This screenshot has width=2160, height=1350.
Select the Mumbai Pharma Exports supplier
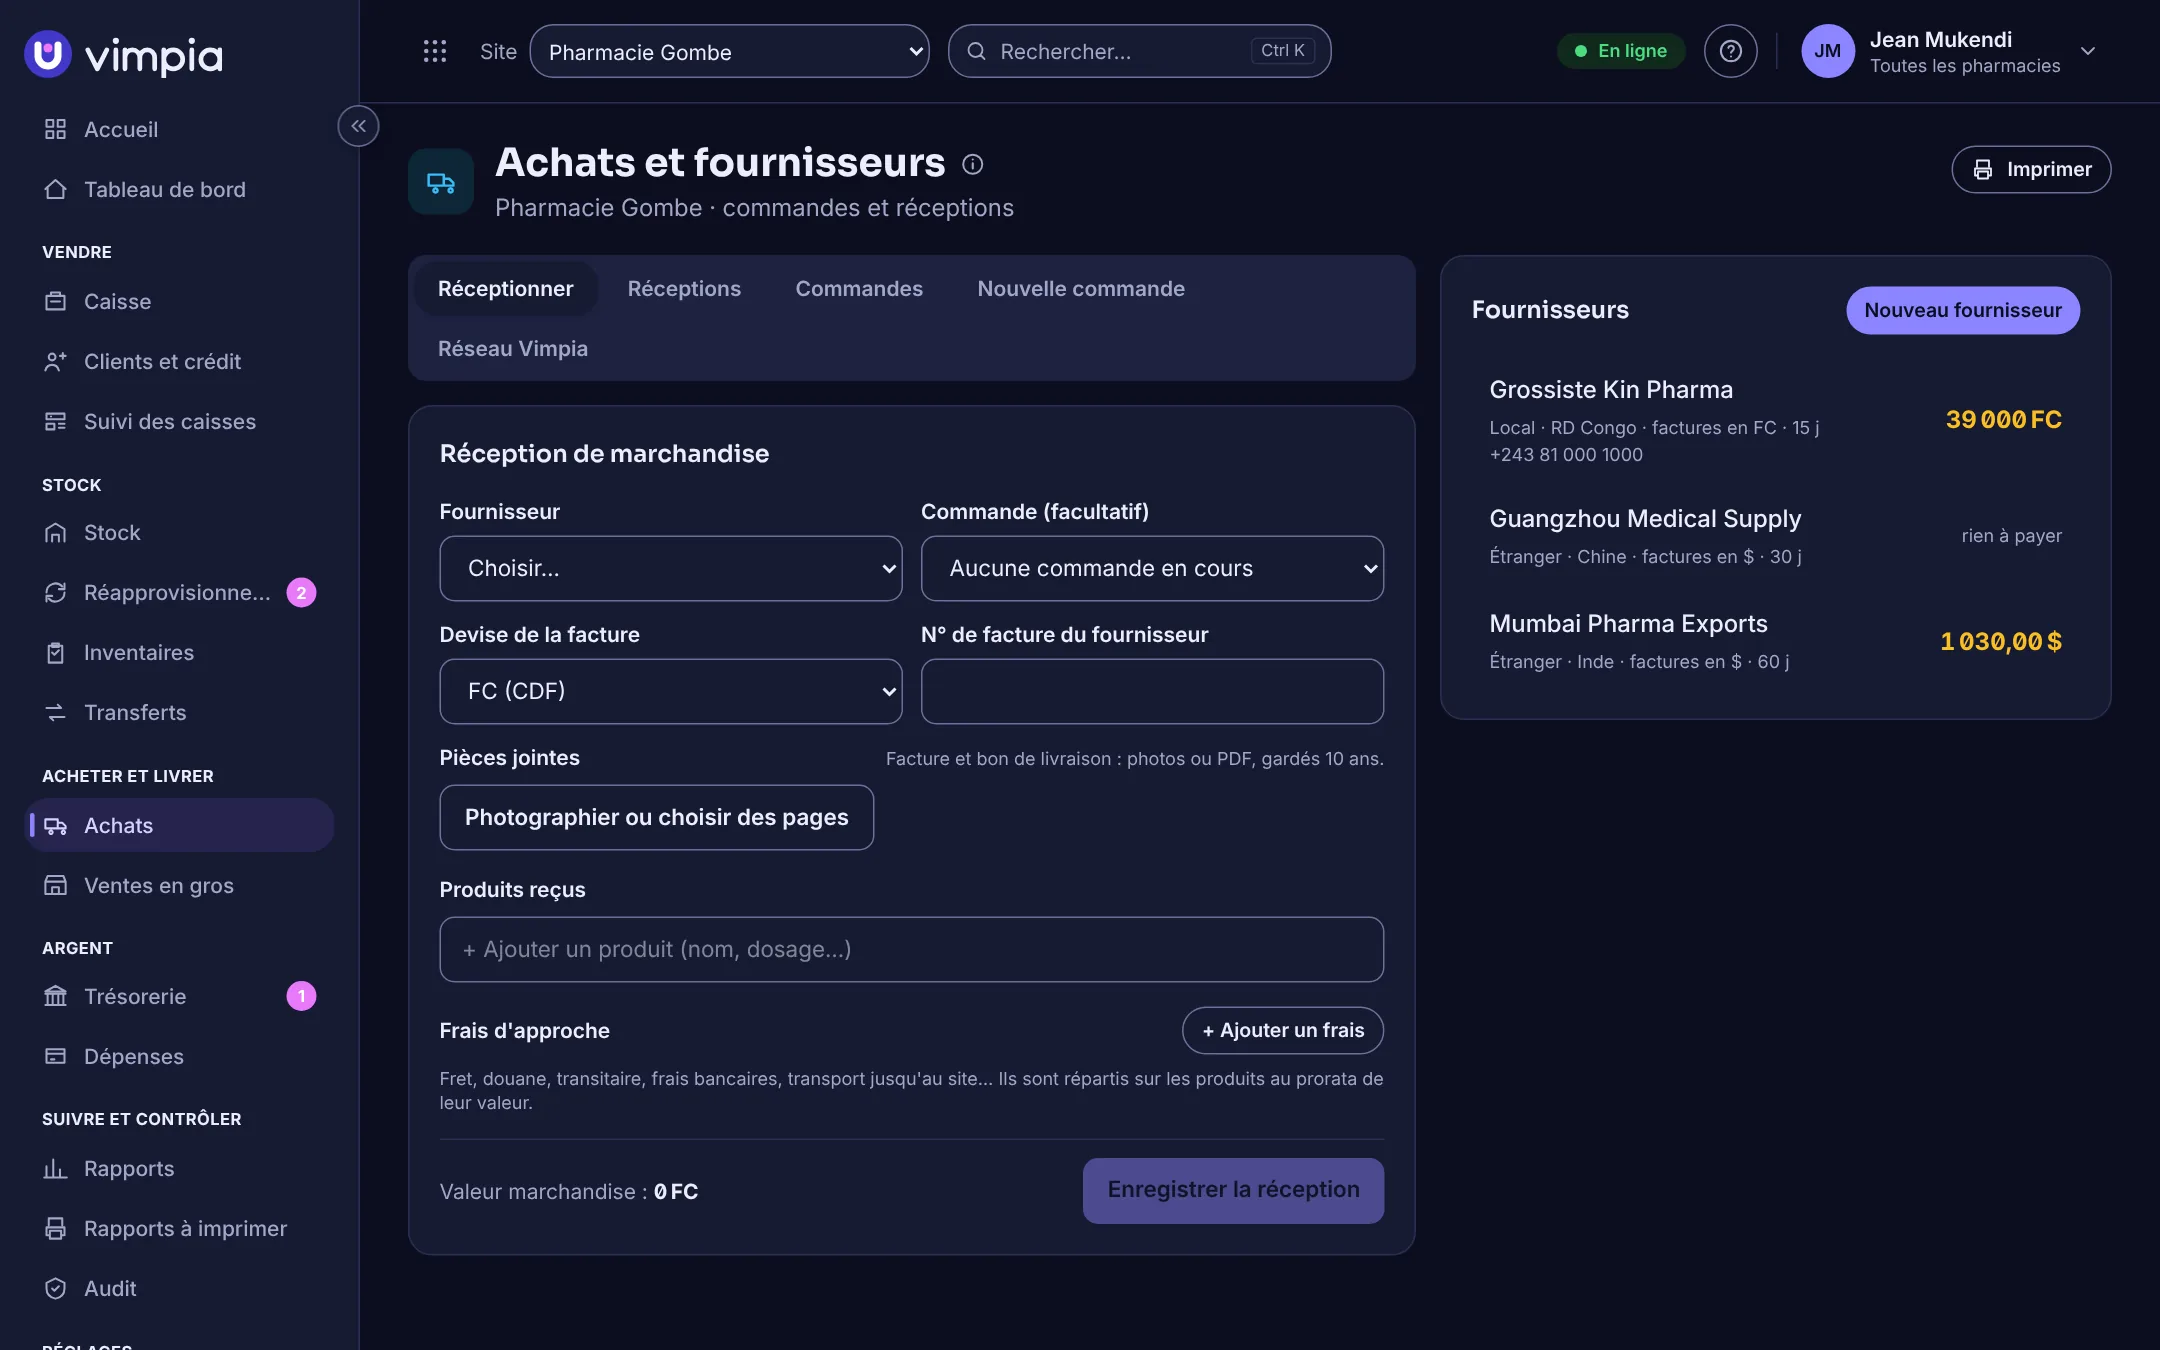pyautogui.click(x=1775, y=641)
